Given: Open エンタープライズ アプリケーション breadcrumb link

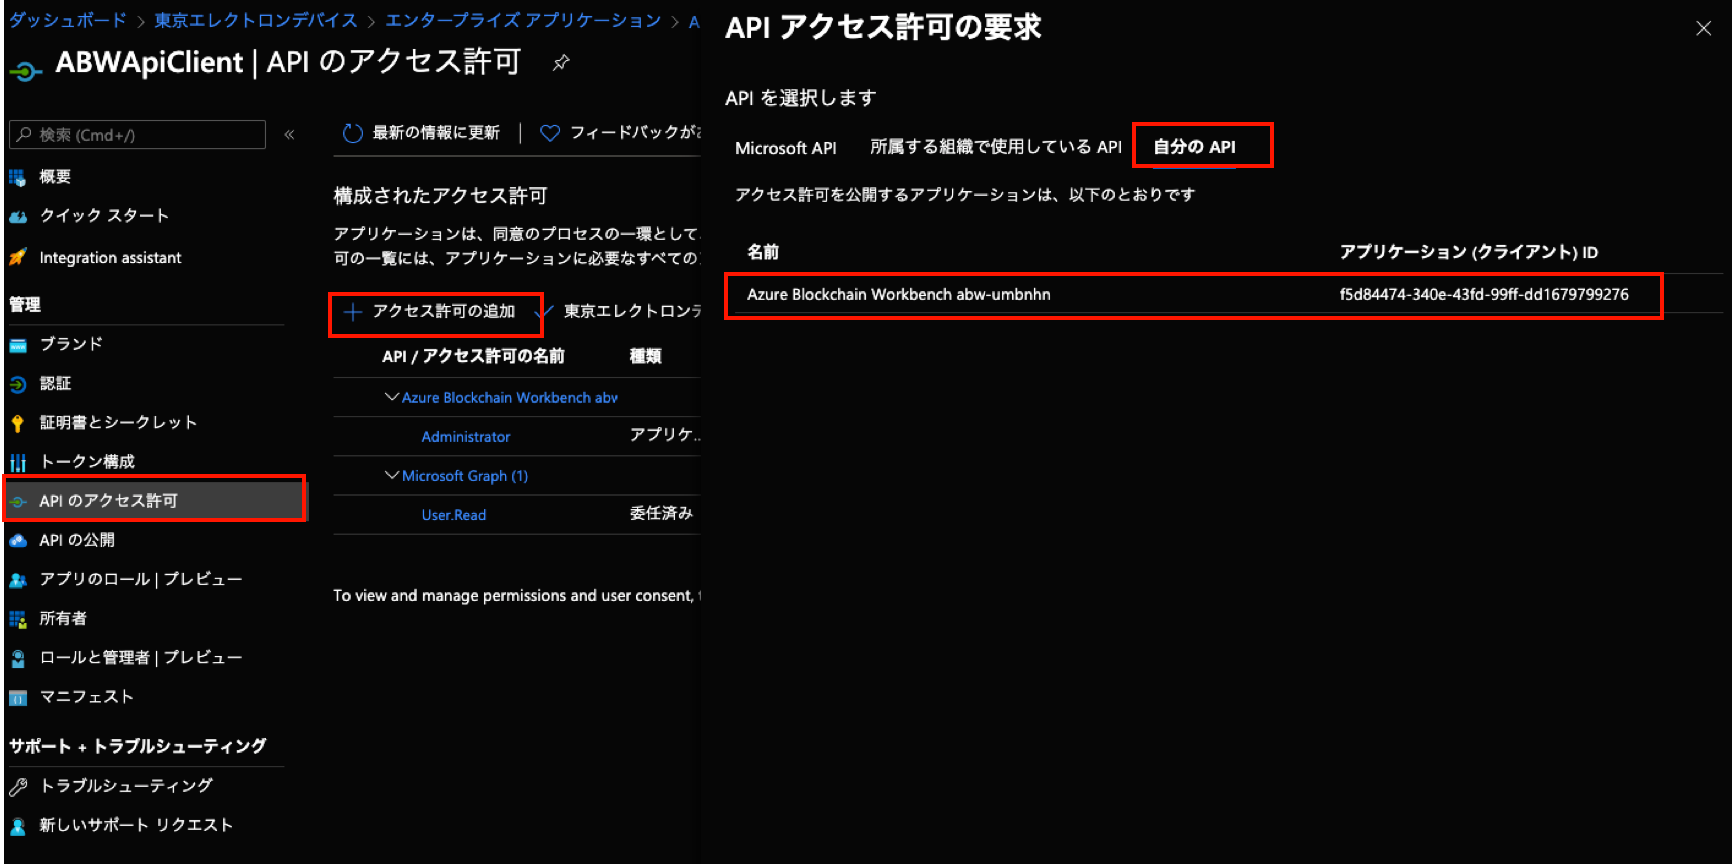Looking at the screenshot, I should 523,20.
